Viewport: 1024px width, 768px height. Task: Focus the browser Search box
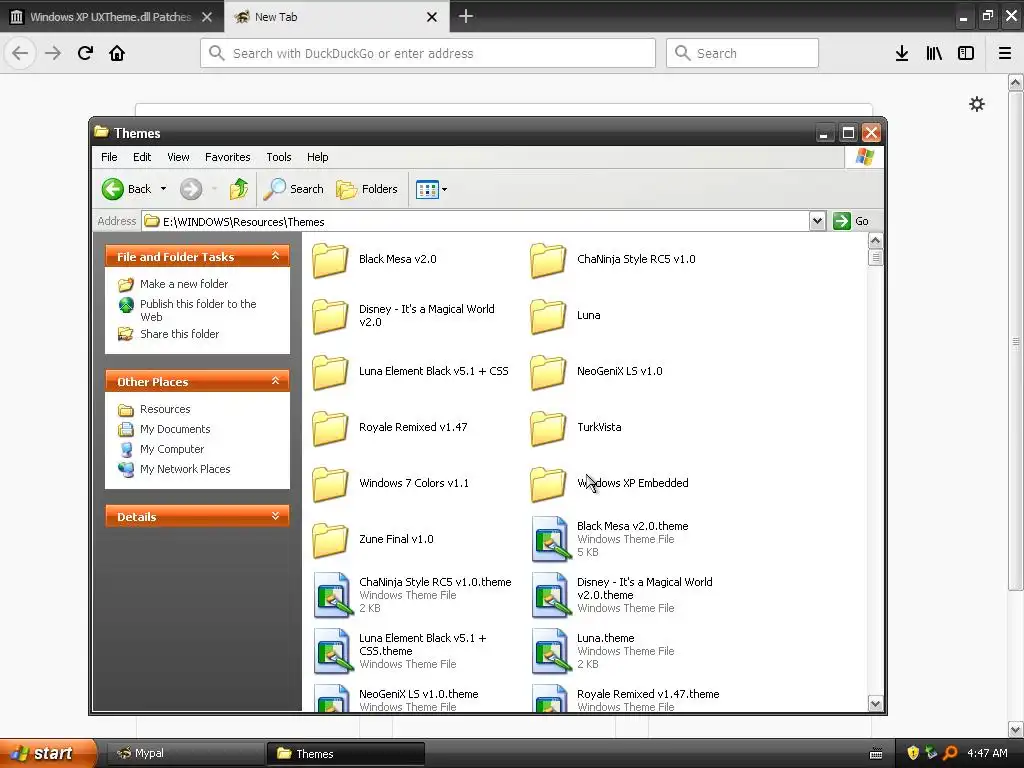pyautogui.click(x=742, y=53)
